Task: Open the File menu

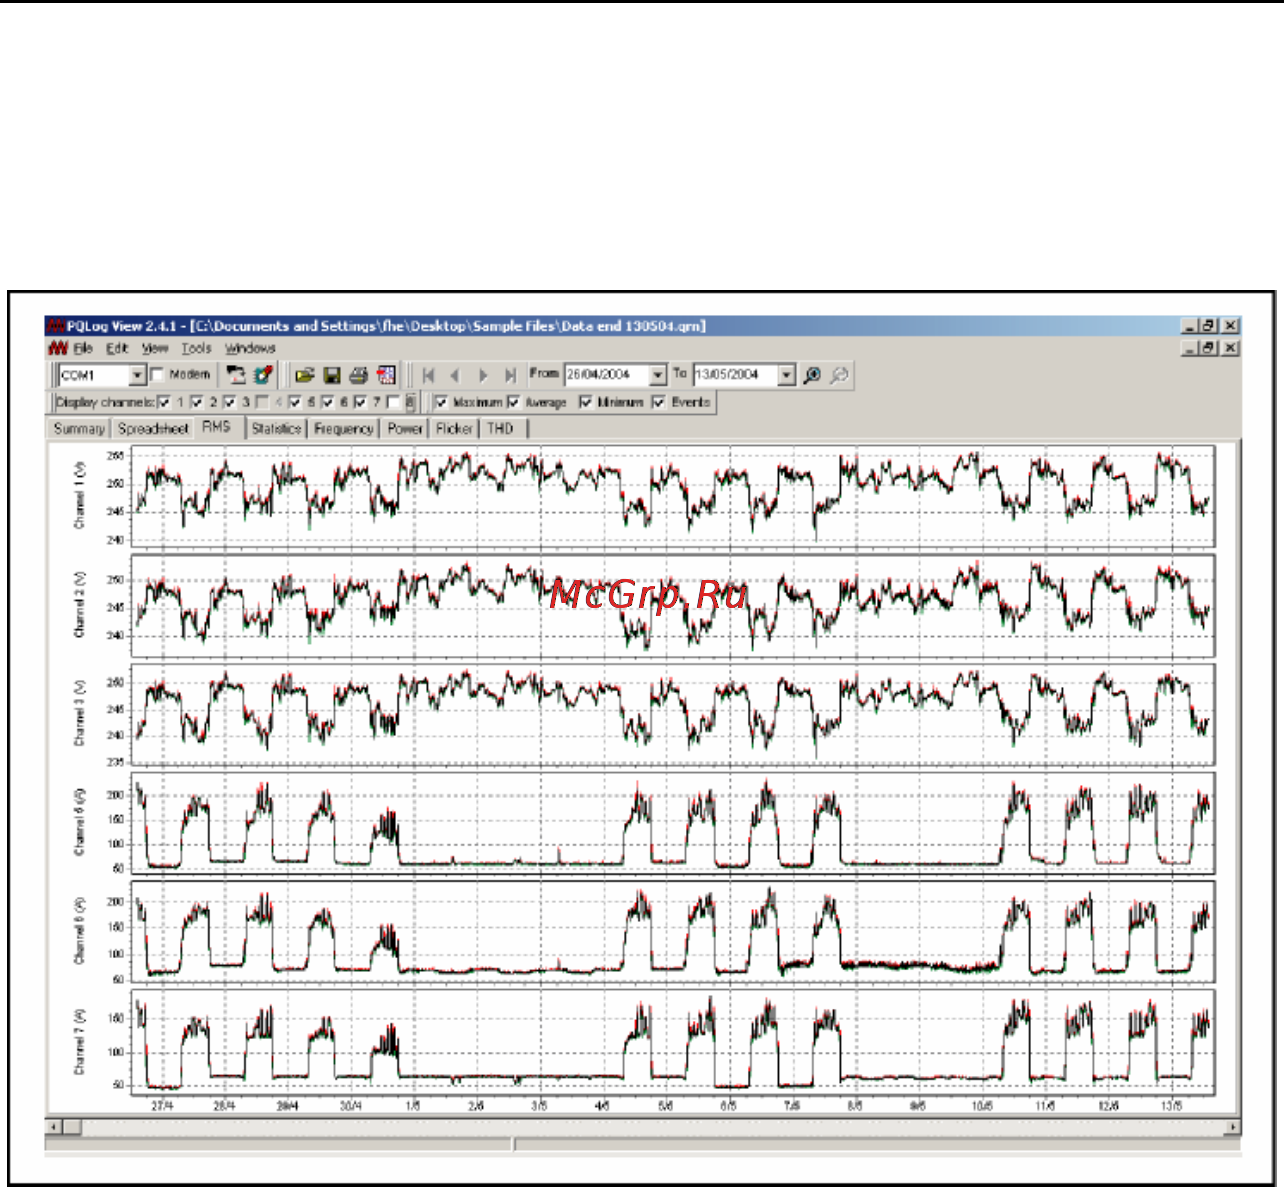Action: pyautogui.click(x=83, y=348)
